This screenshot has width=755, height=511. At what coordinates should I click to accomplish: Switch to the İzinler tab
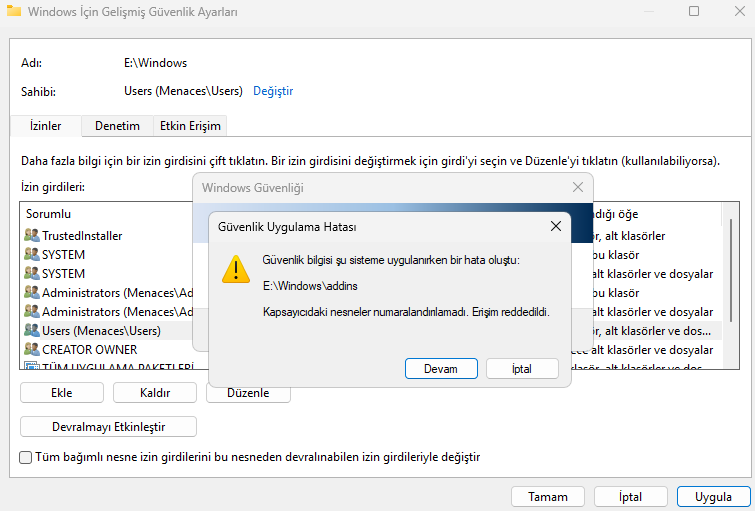click(x=46, y=126)
